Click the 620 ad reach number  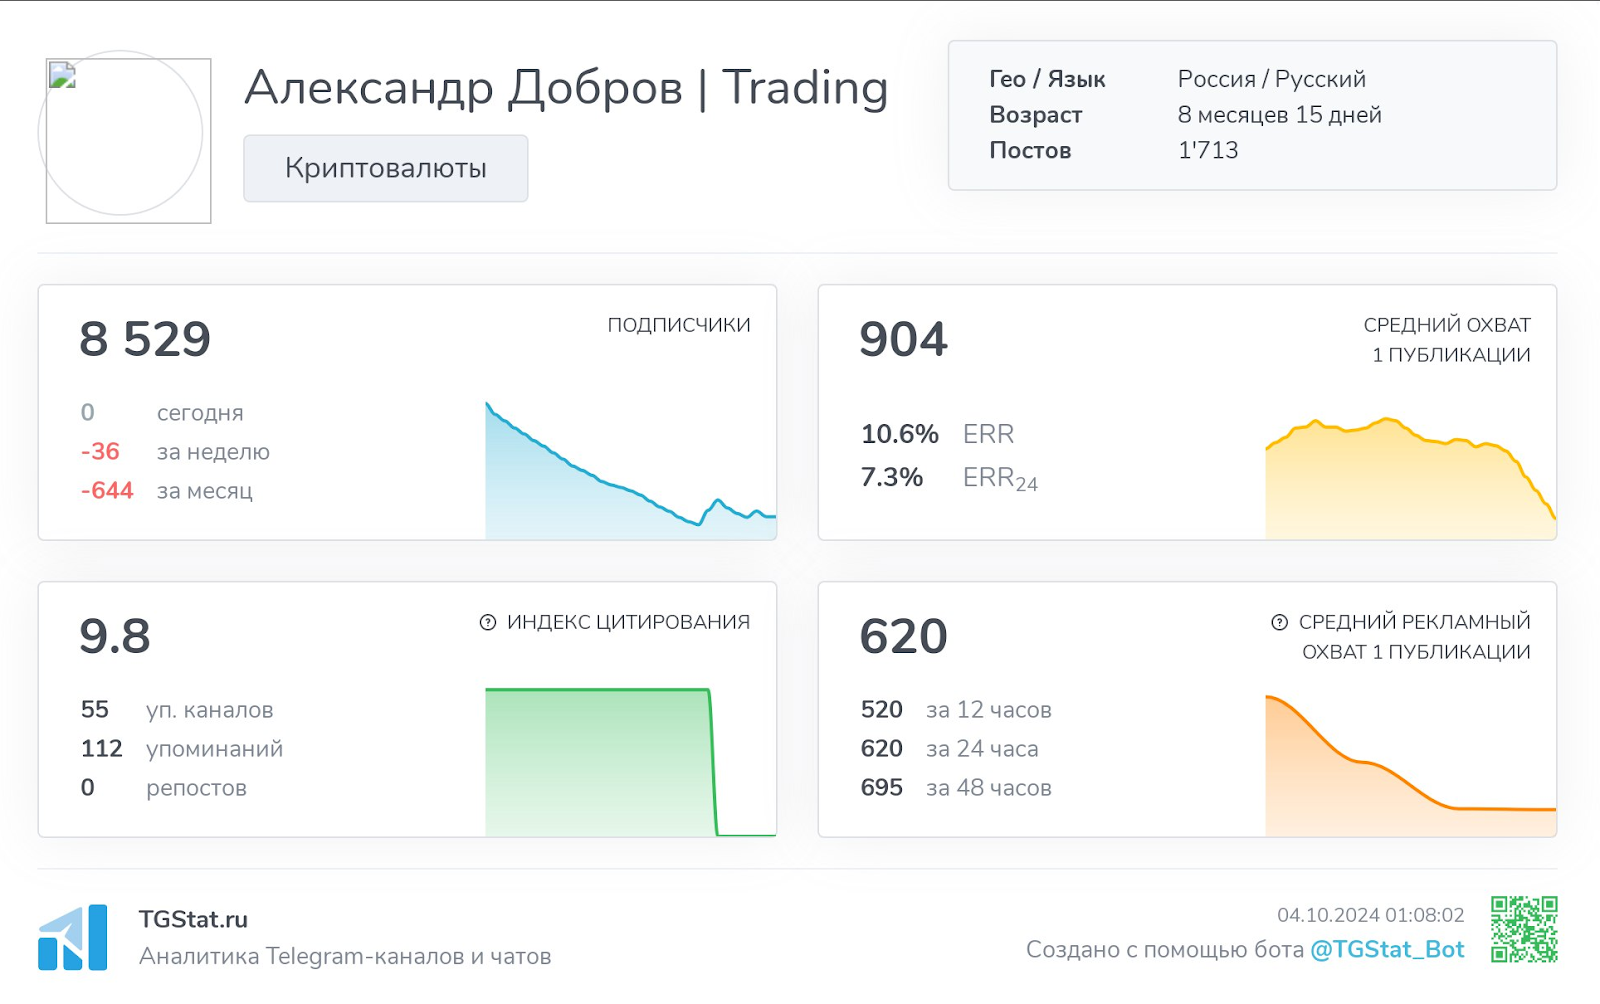coord(903,636)
